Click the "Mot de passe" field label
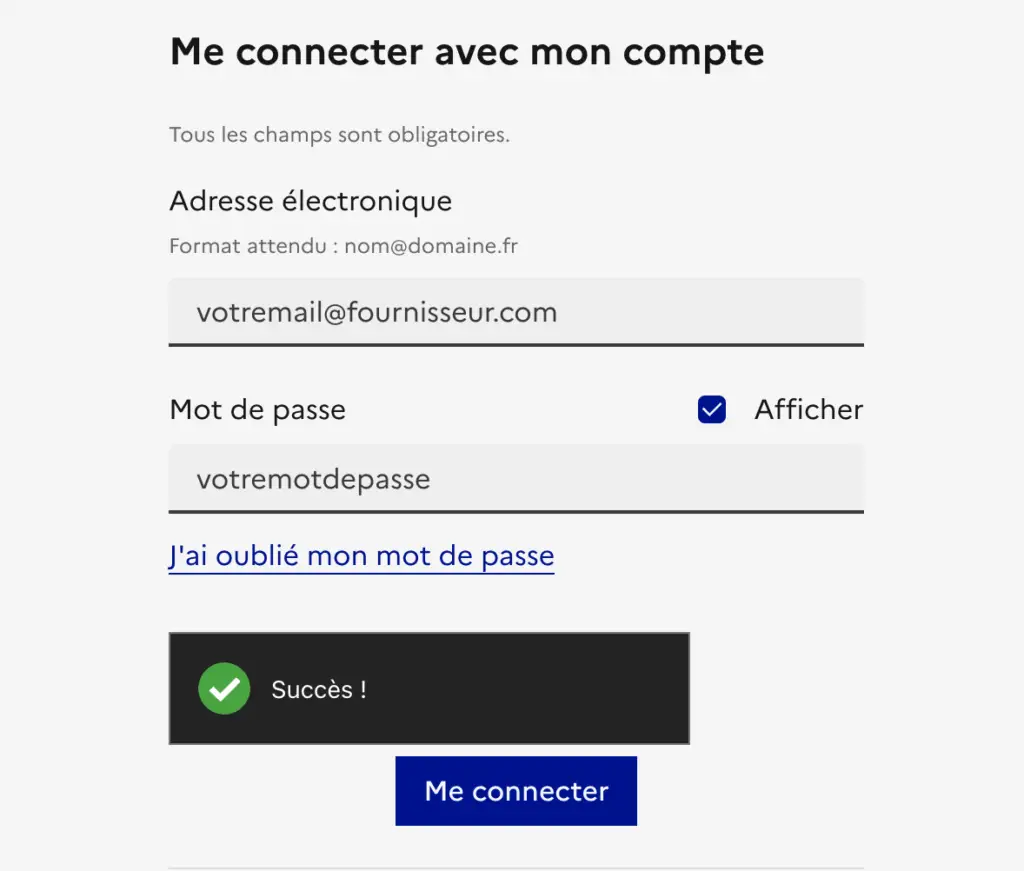 pyautogui.click(x=257, y=410)
